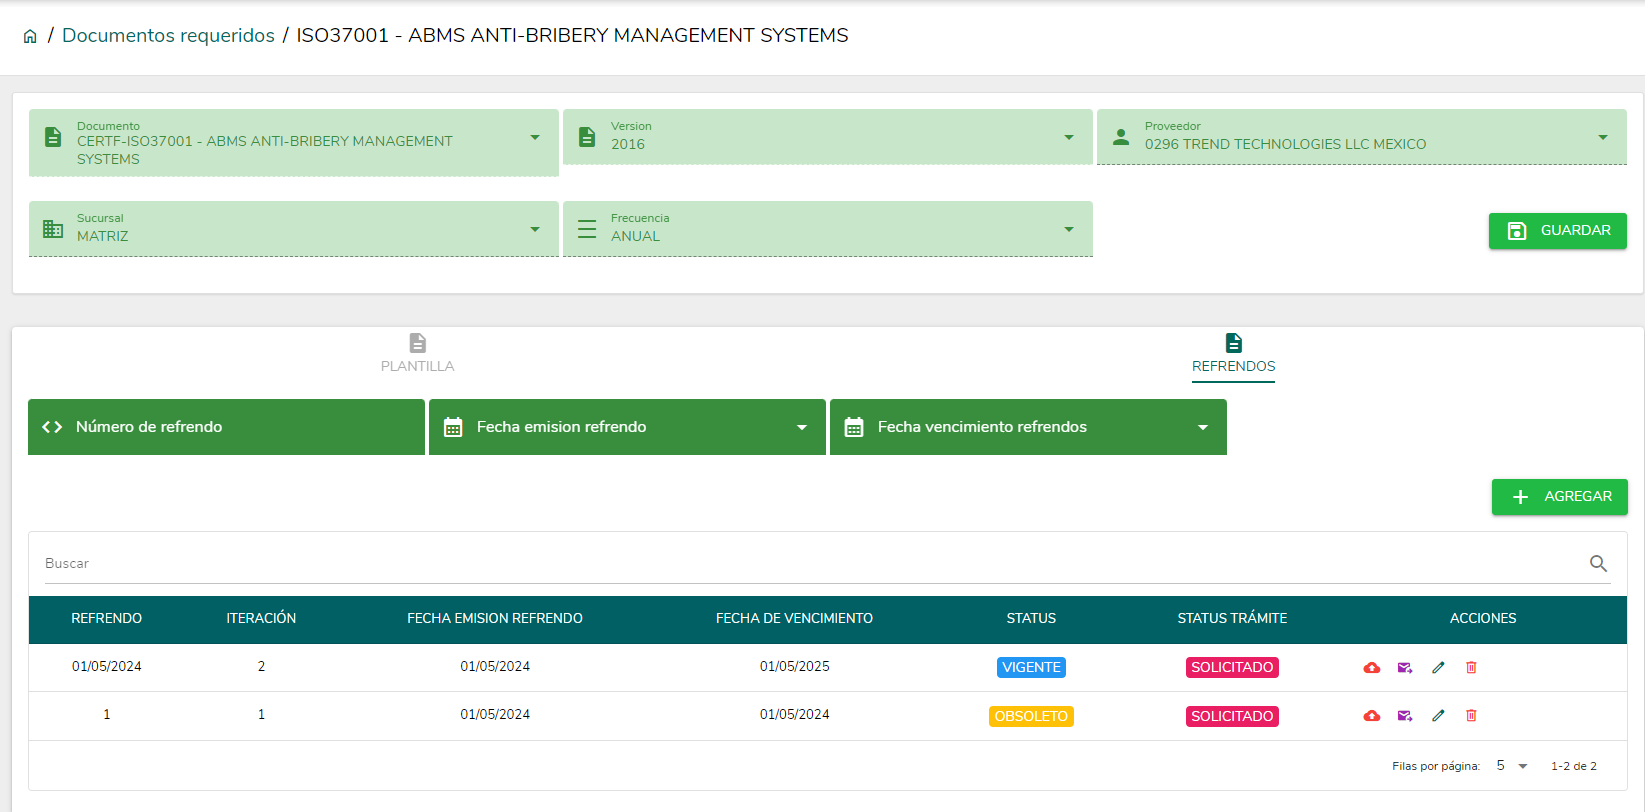Upload file for the VIGENTE row
This screenshot has width=1645, height=812.
[1372, 668]
